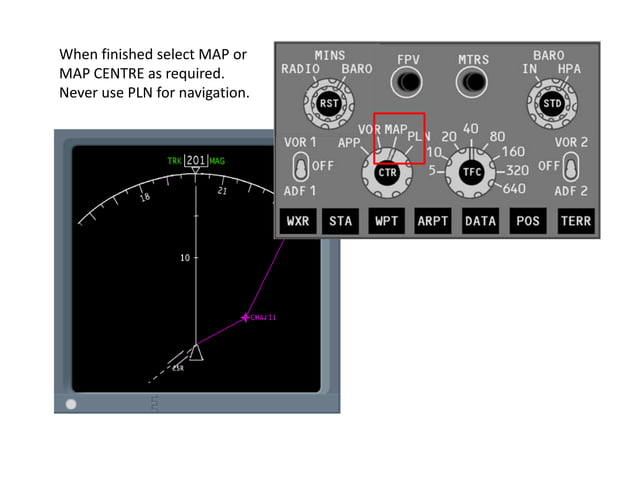Click the MAG label on the display
The width and height of the screenshot is (638, 478).
point(217,161)
